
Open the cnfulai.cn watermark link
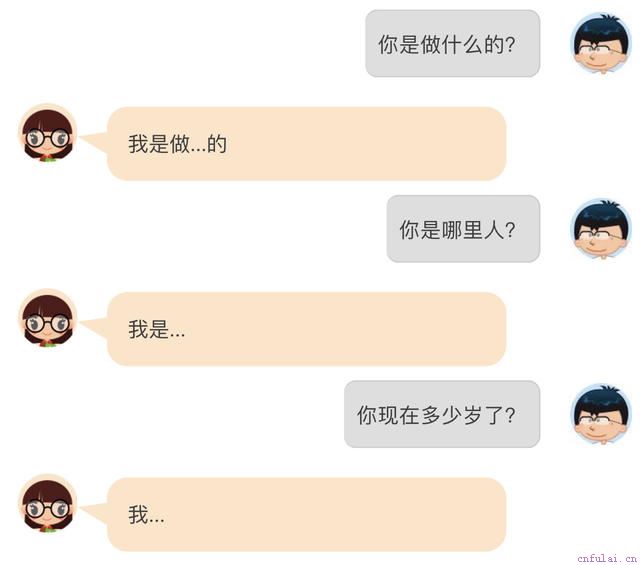point(607,558)
